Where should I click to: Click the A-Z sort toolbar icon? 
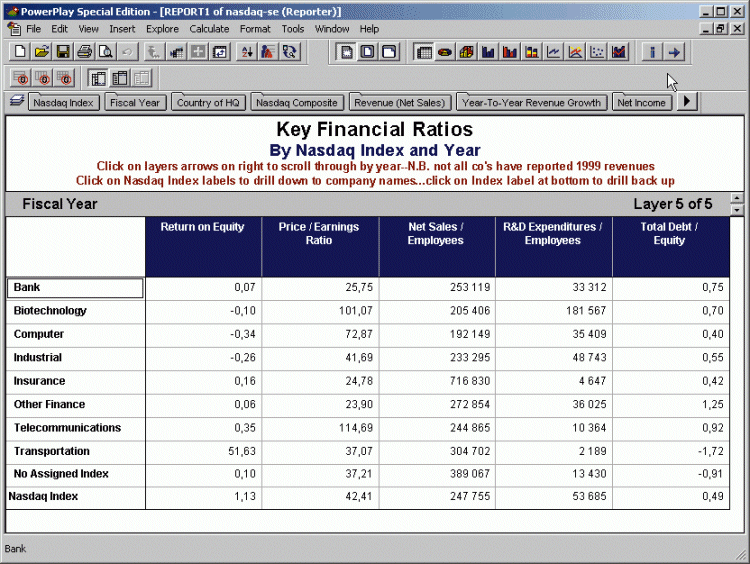247,52
